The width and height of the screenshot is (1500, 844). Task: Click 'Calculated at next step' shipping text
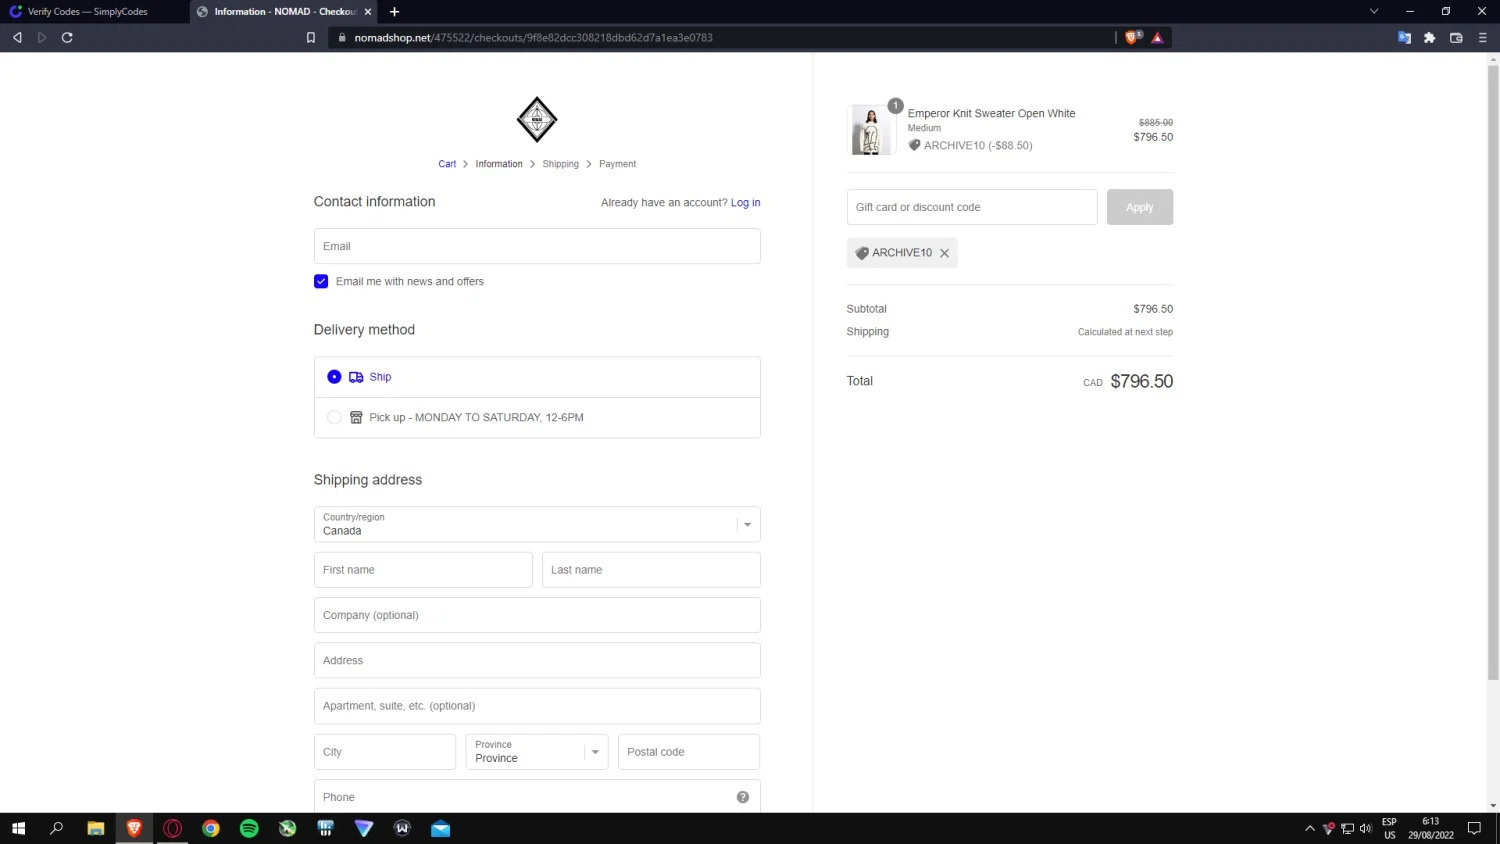tap(1125, 332)
